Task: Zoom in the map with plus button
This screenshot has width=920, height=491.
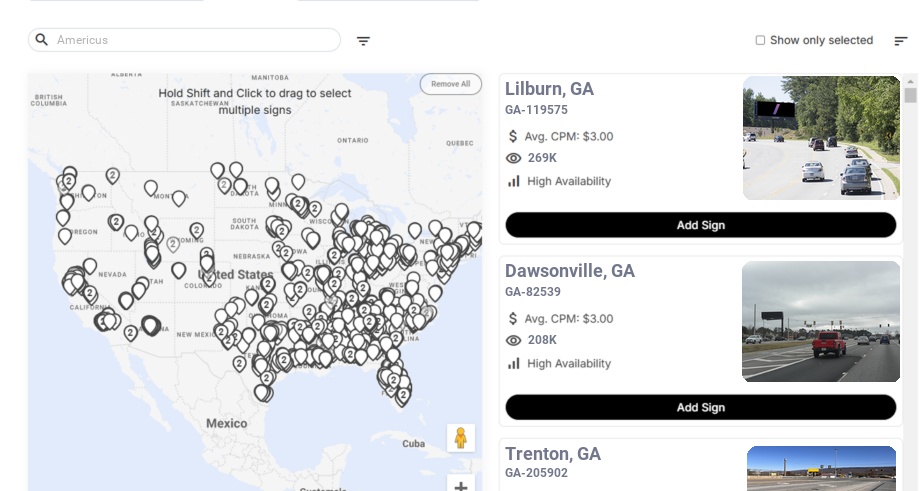Action: (461, 485)
